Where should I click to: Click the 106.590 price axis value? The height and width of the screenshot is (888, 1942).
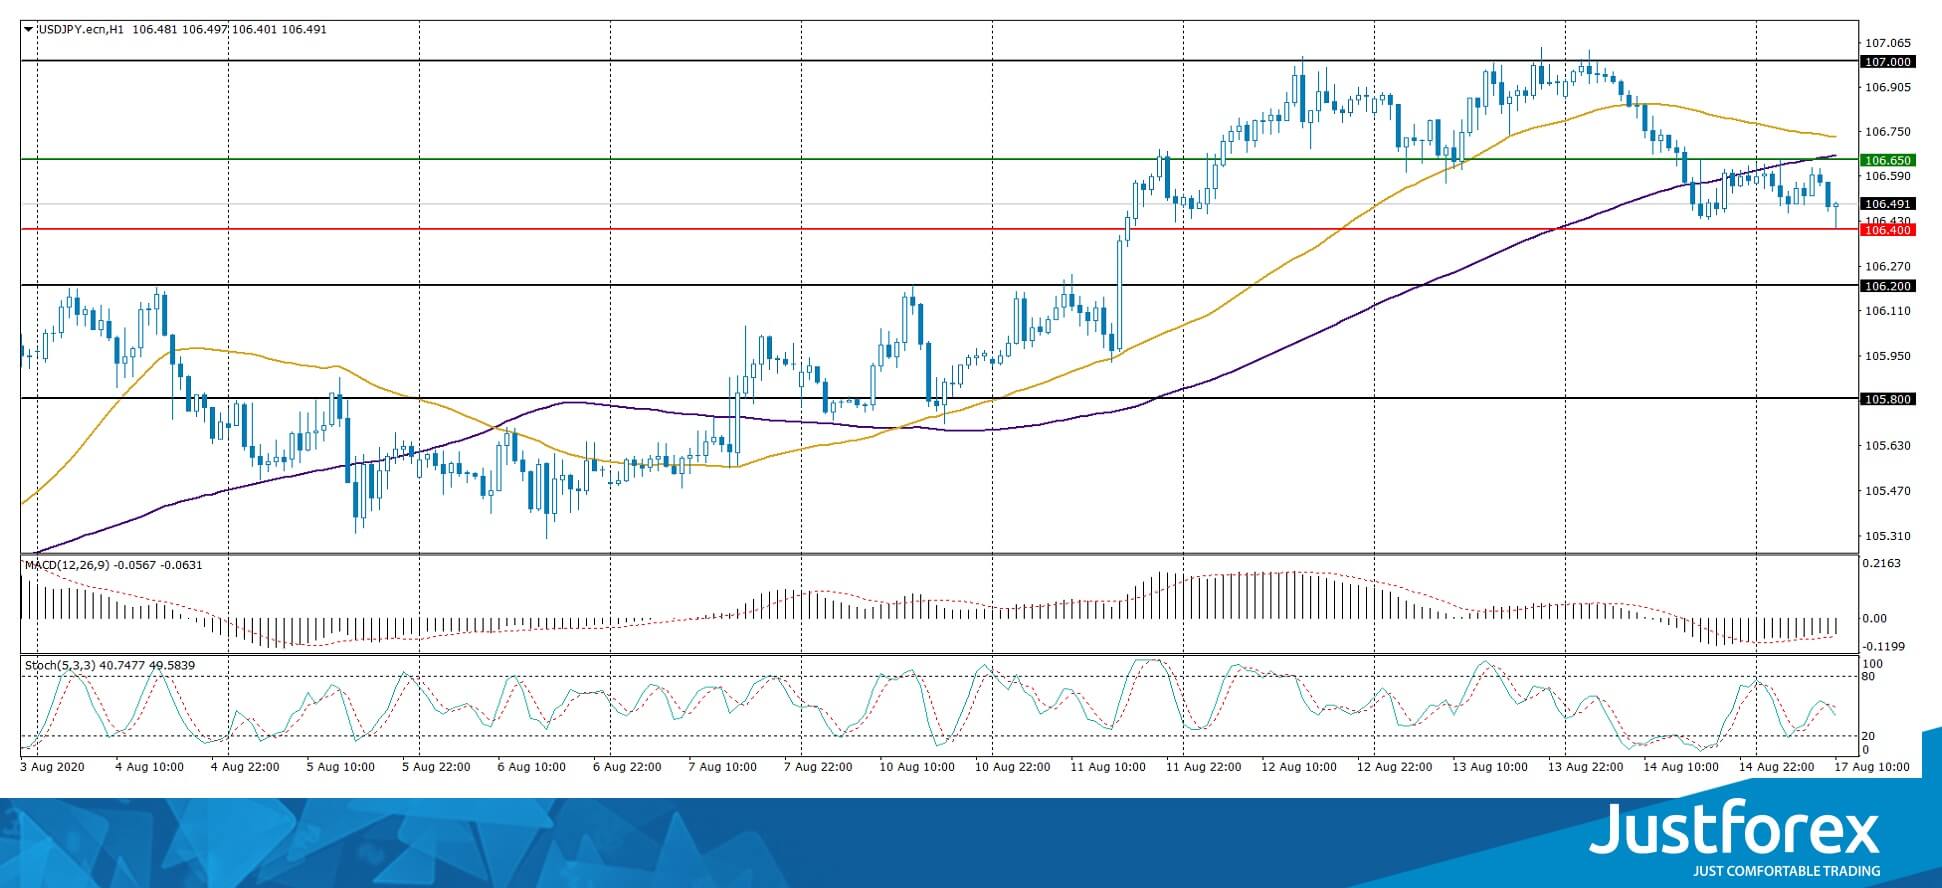1888,176
